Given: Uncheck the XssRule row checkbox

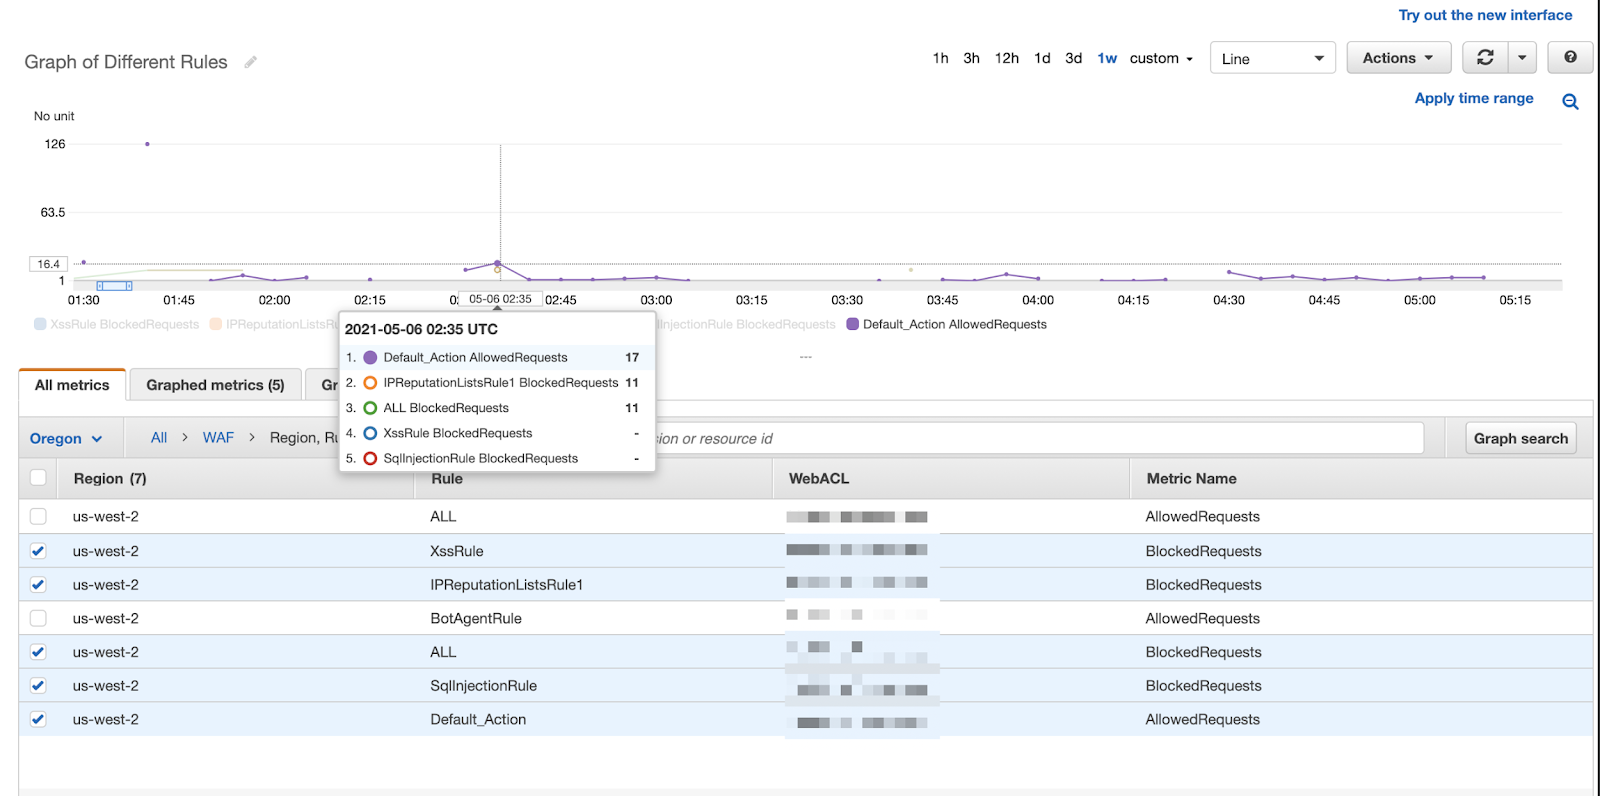Looking at the screenshot, I should 38,551.
